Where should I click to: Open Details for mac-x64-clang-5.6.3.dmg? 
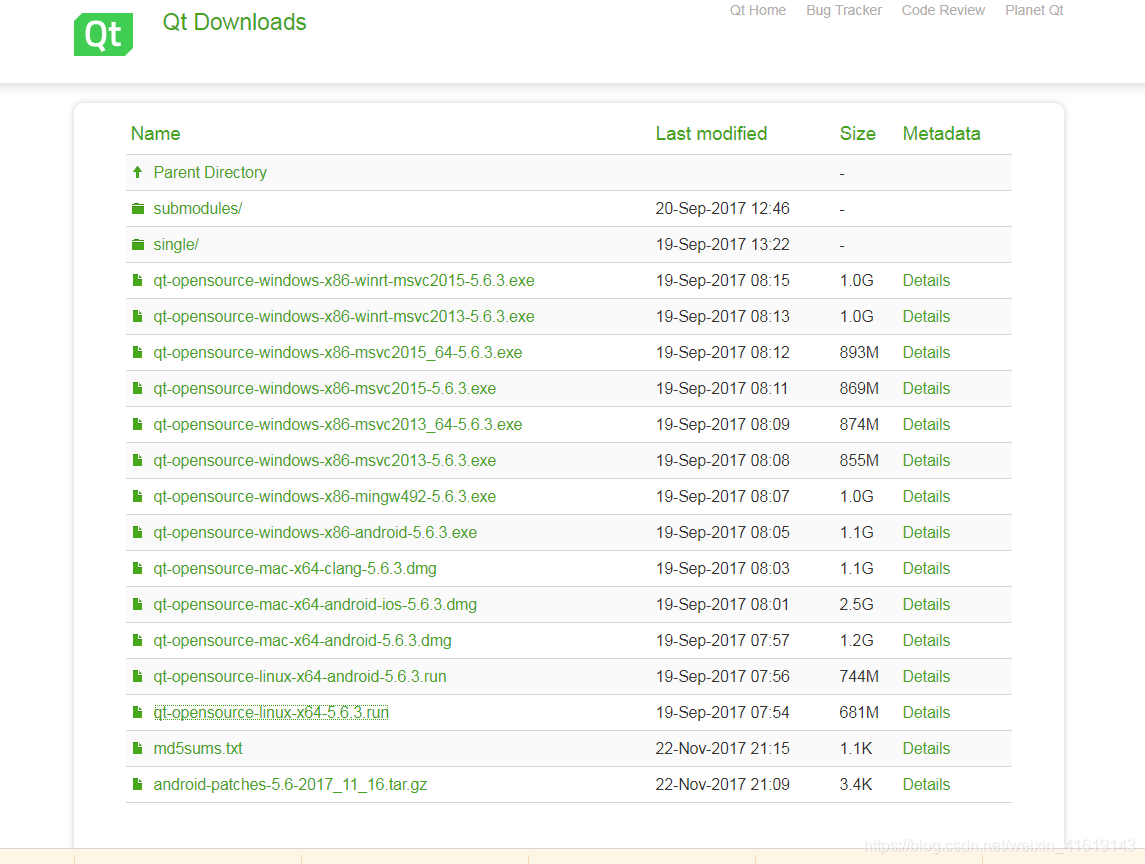[x=926, y=568]
